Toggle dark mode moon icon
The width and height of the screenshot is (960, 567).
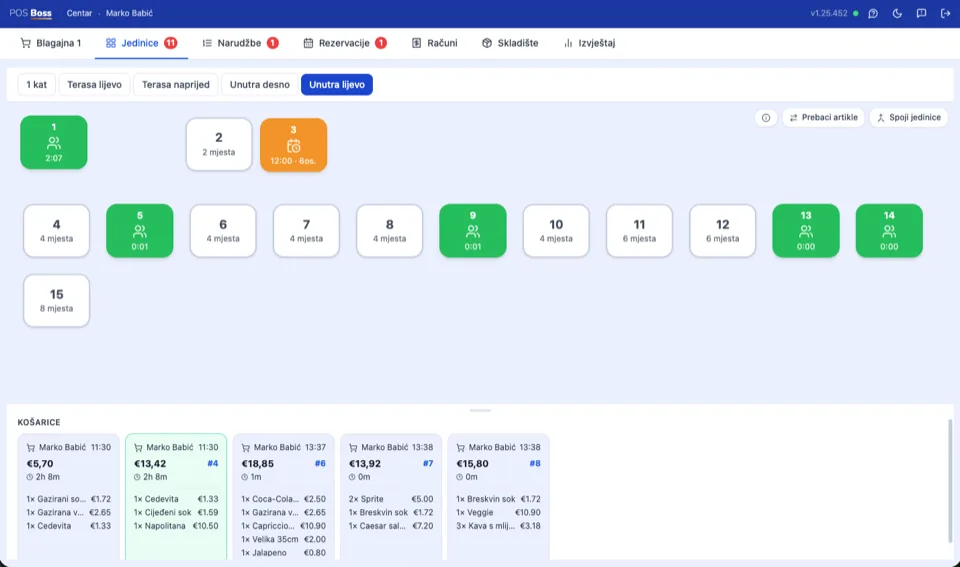point(897,13)
